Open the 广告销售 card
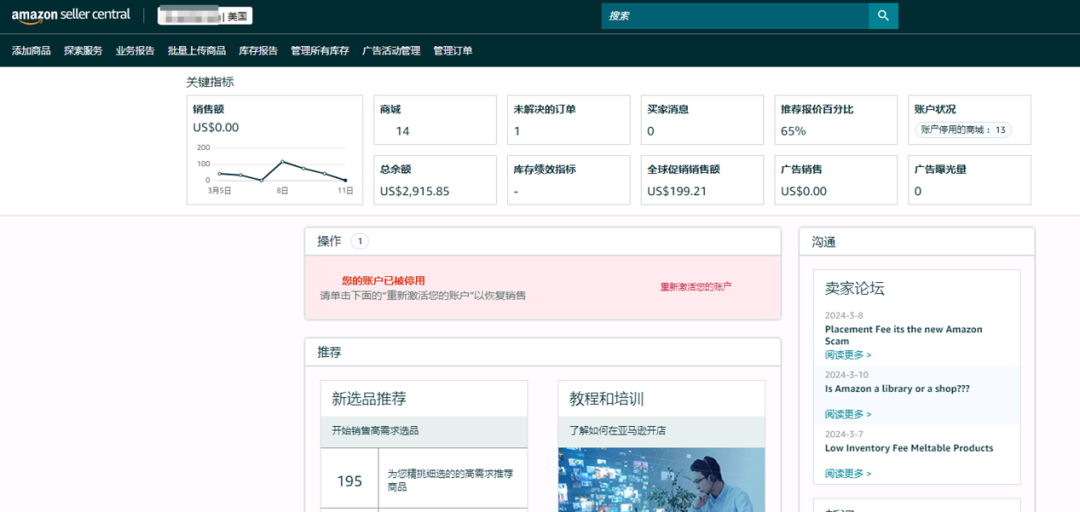Screen dimensions: 1080x512 pos(835,180)
